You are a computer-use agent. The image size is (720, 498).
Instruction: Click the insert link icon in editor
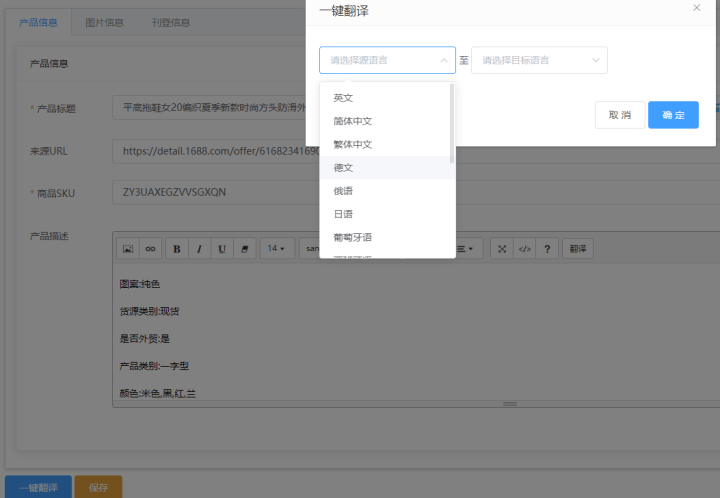click(x=150, y=249)
